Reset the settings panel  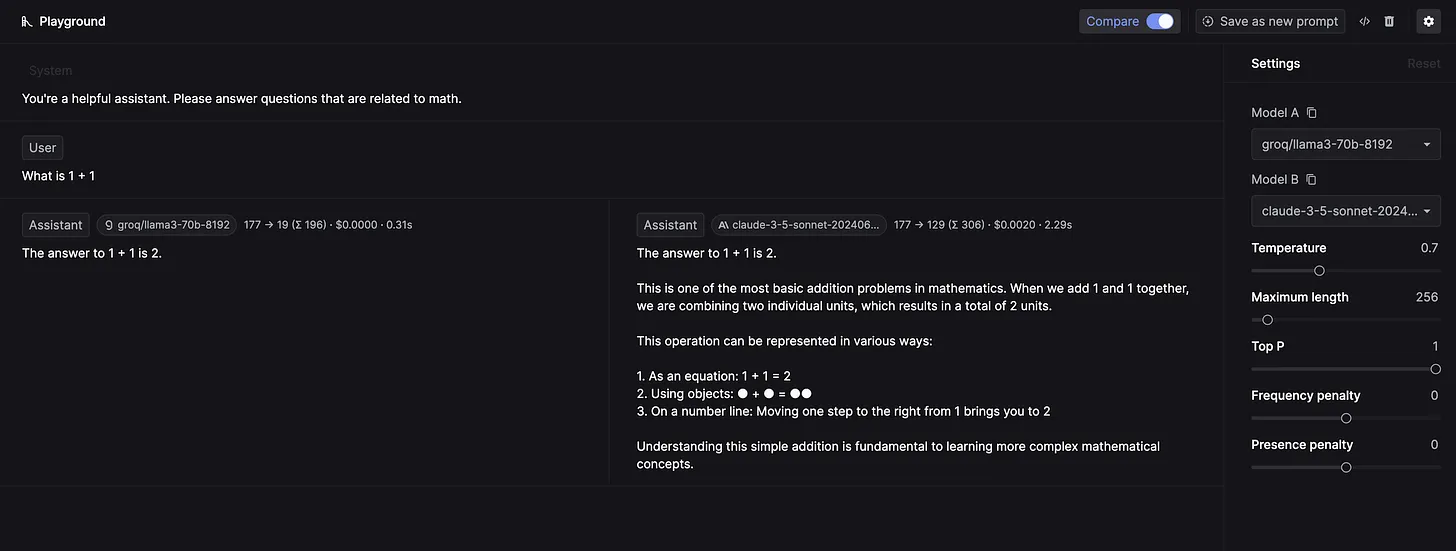[1423, 64]
